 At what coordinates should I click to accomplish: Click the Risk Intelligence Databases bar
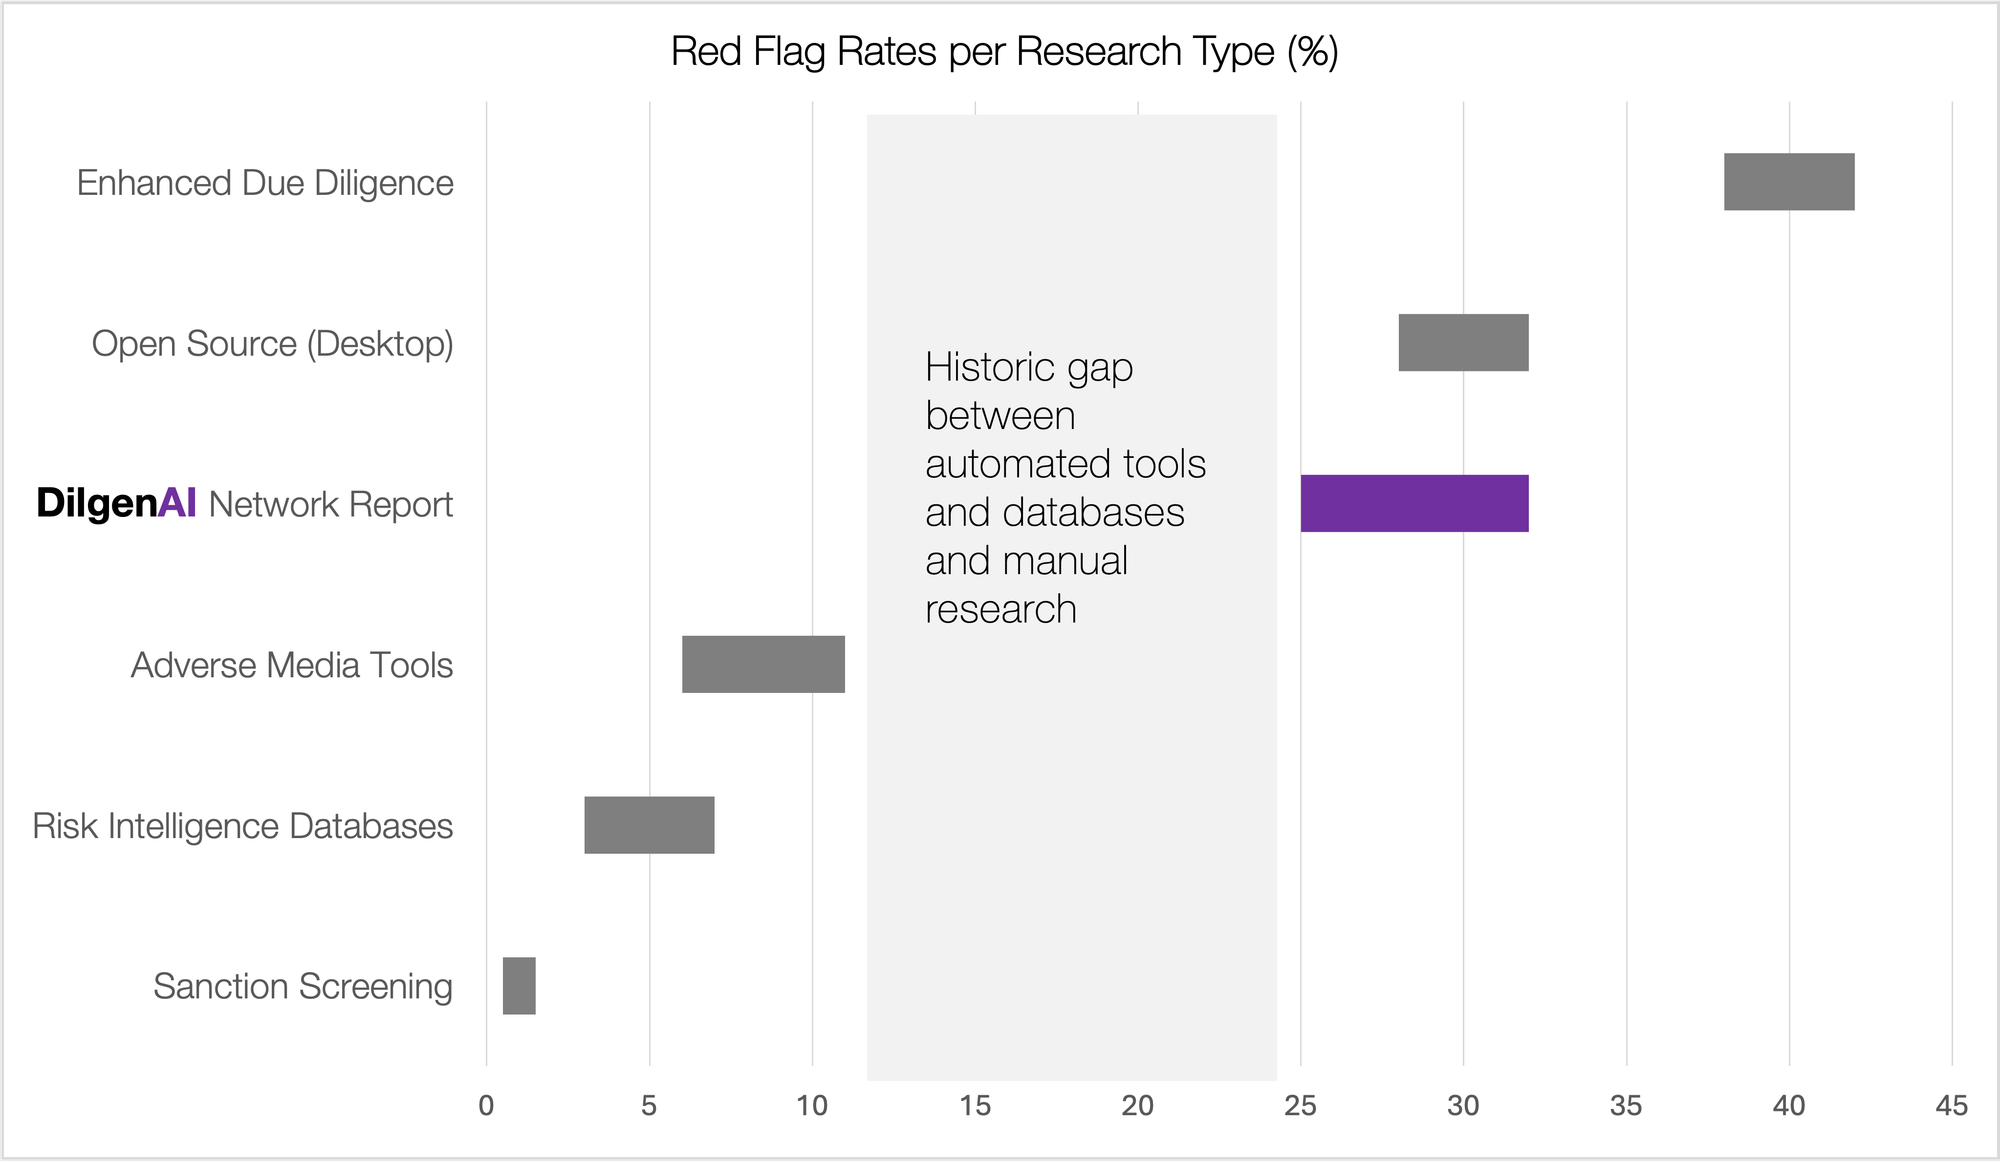click(x=649, y=825)
